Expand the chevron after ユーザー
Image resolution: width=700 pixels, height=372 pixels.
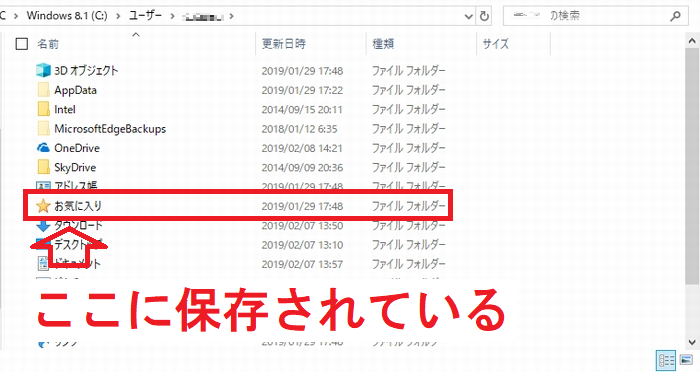click(x=172, y=16)
